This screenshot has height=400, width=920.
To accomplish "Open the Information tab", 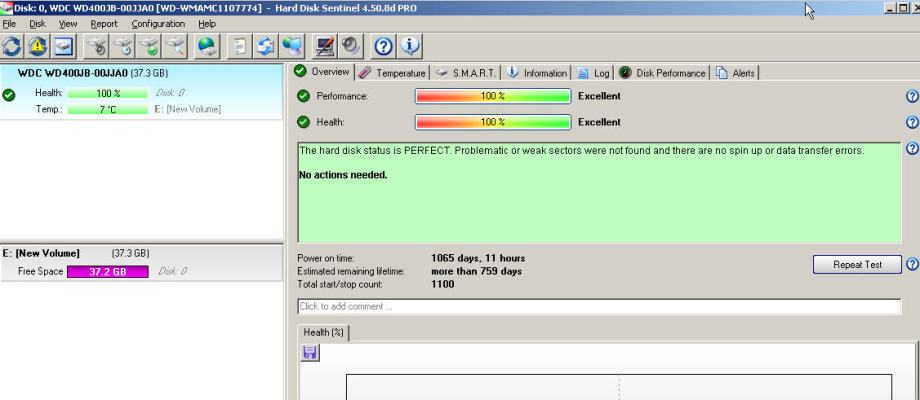I will coord(537,73).
